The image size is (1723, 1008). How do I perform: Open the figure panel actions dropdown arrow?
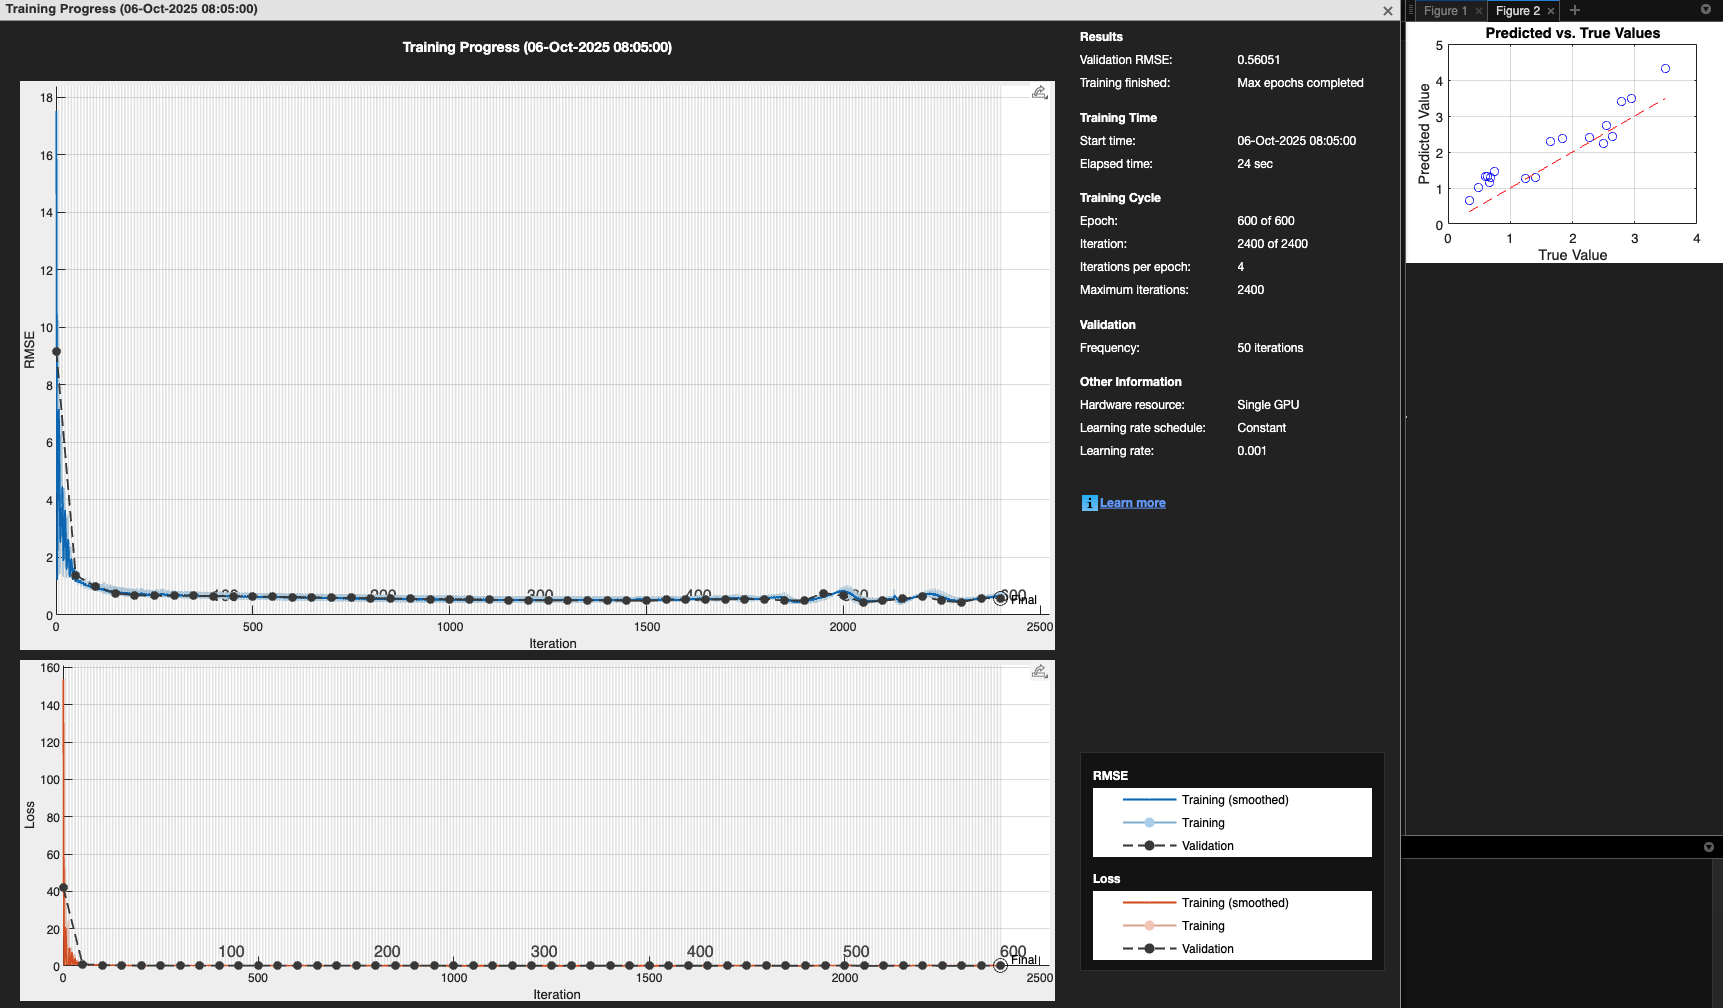click(1706, 10)
